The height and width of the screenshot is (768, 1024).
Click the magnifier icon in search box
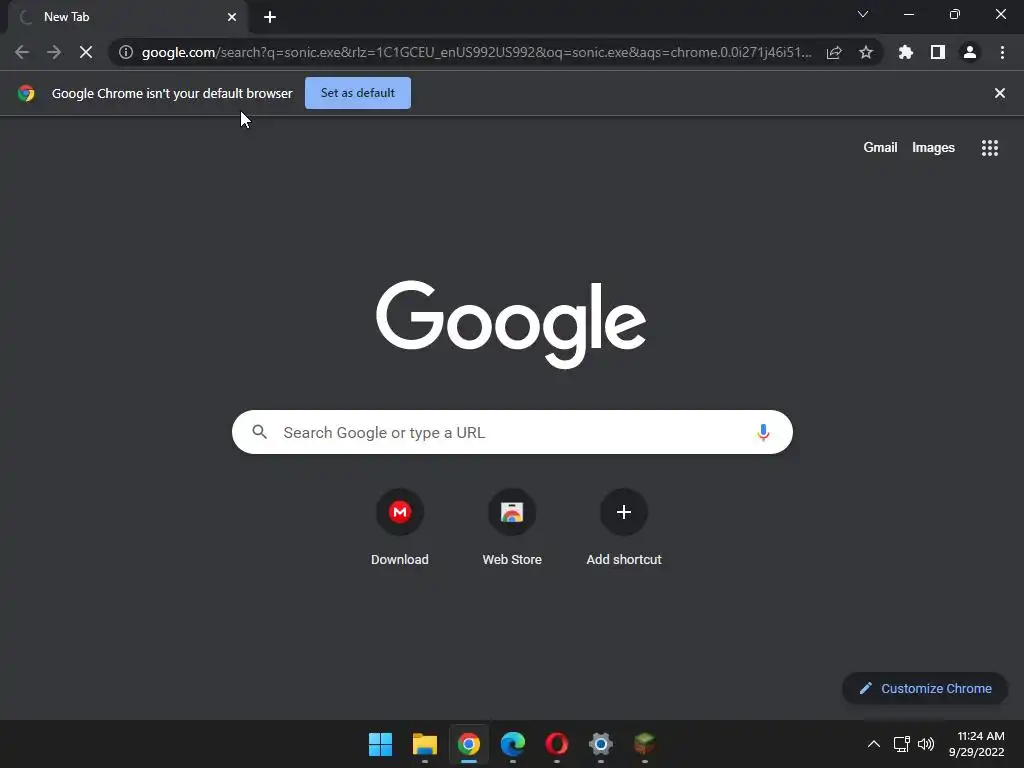pyautogui.click(x=259, y=432)
